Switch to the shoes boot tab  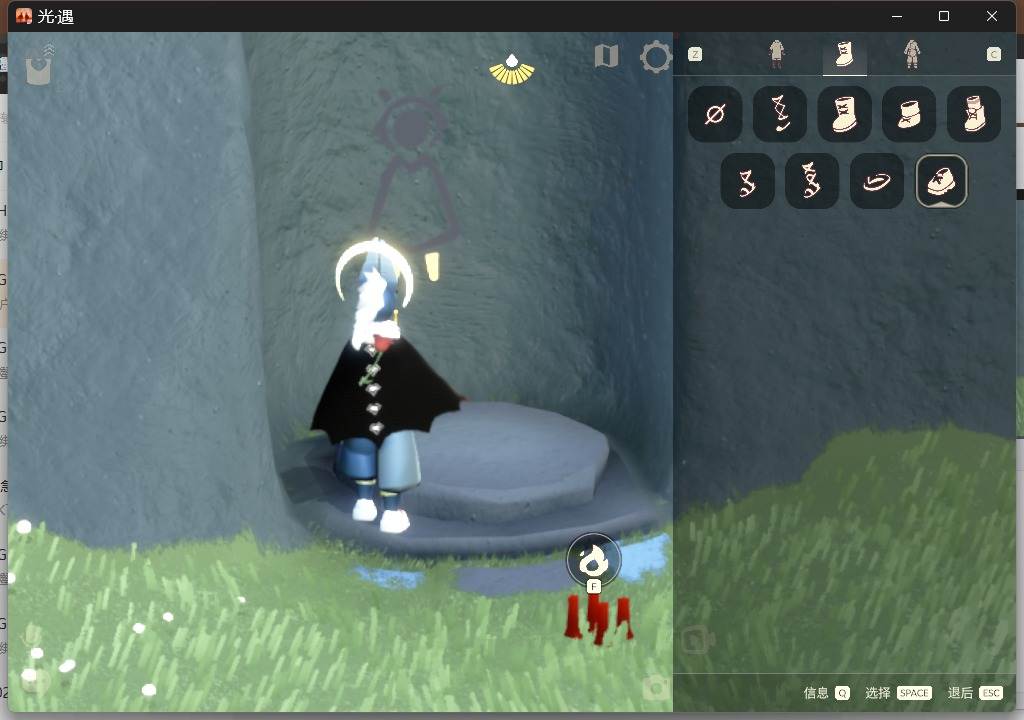(x=844, y=54)
